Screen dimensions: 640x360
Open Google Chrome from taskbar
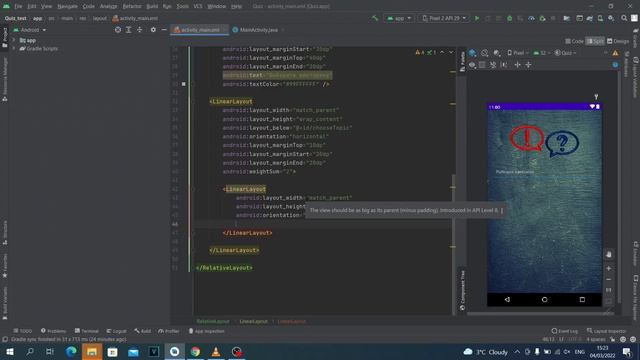click(195, 352)
